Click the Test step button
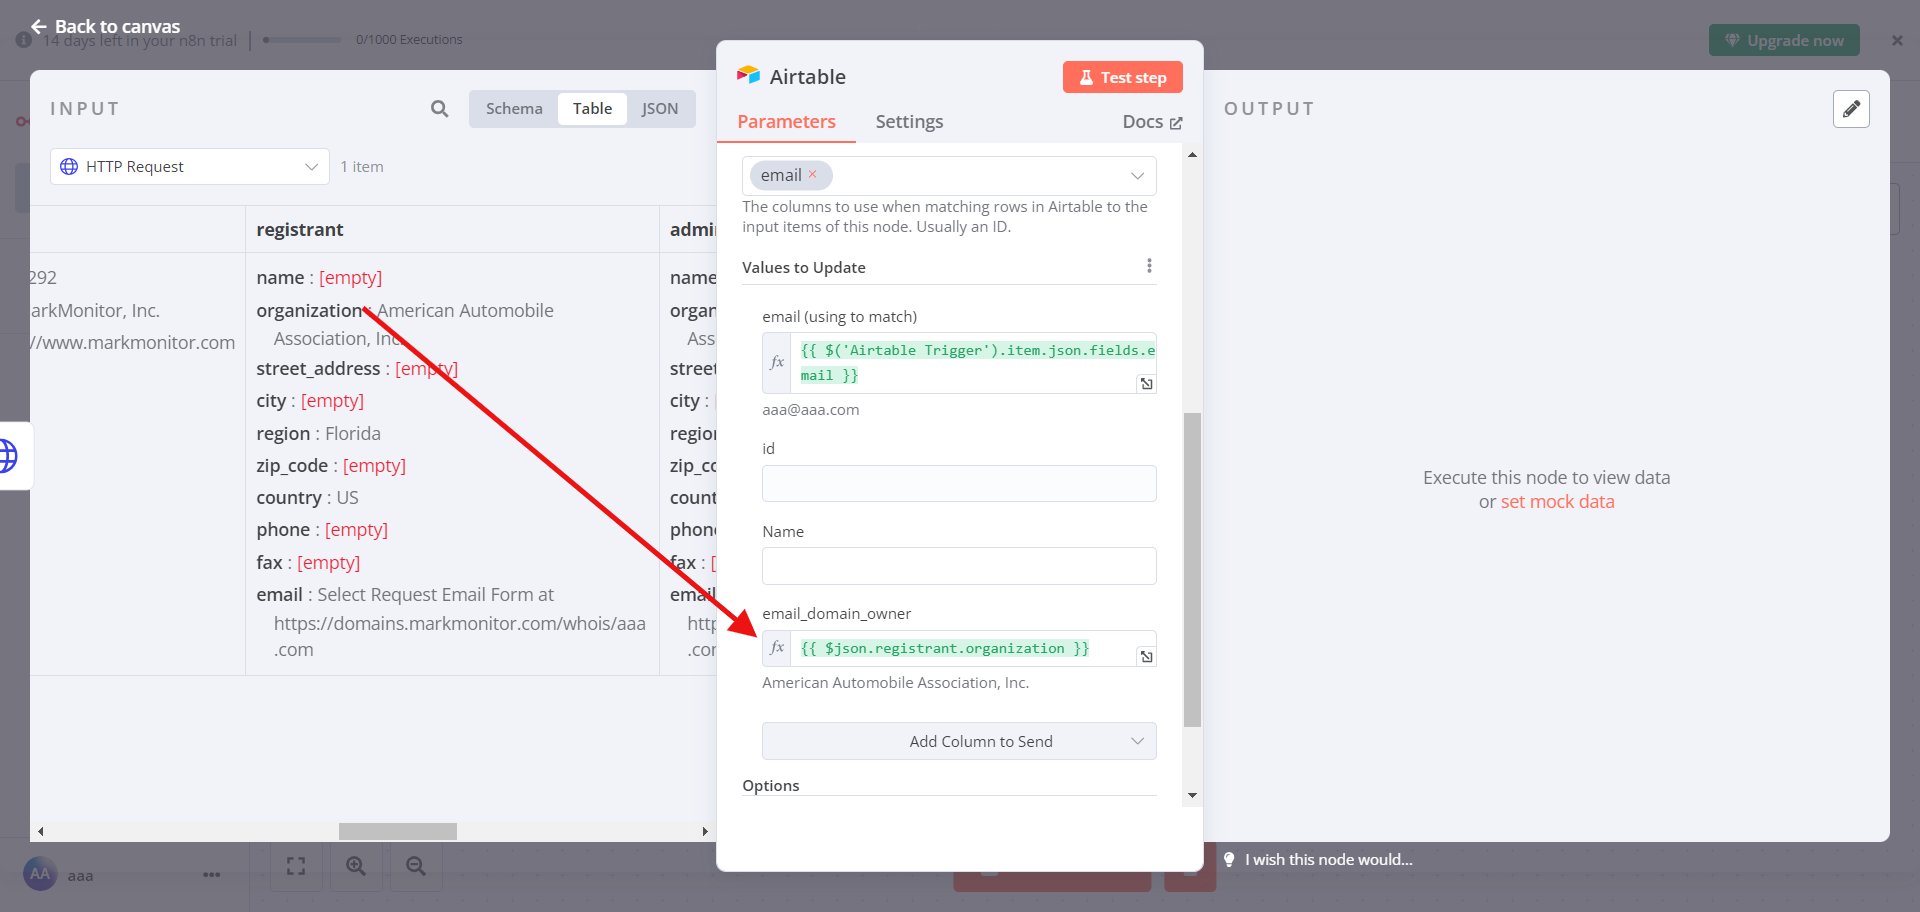This screenshot has height=912, width=1920. pos(1122,77)
